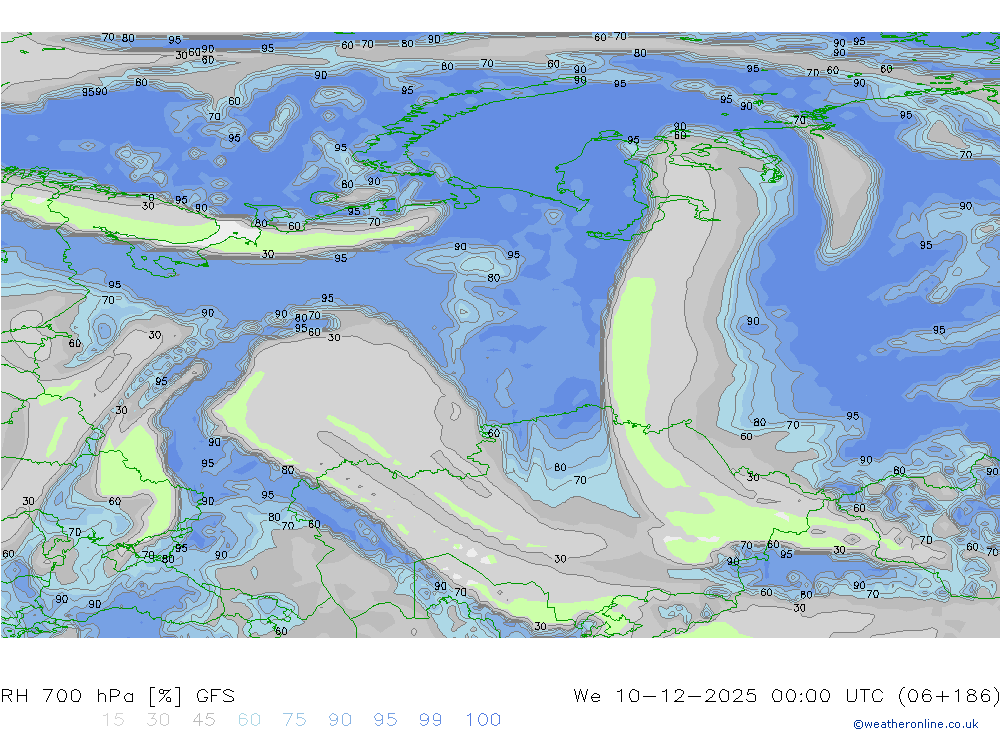This screenshot has width=1000, height=733.
Task: Click the legend scale value 75
Action: tap(295, 720)
